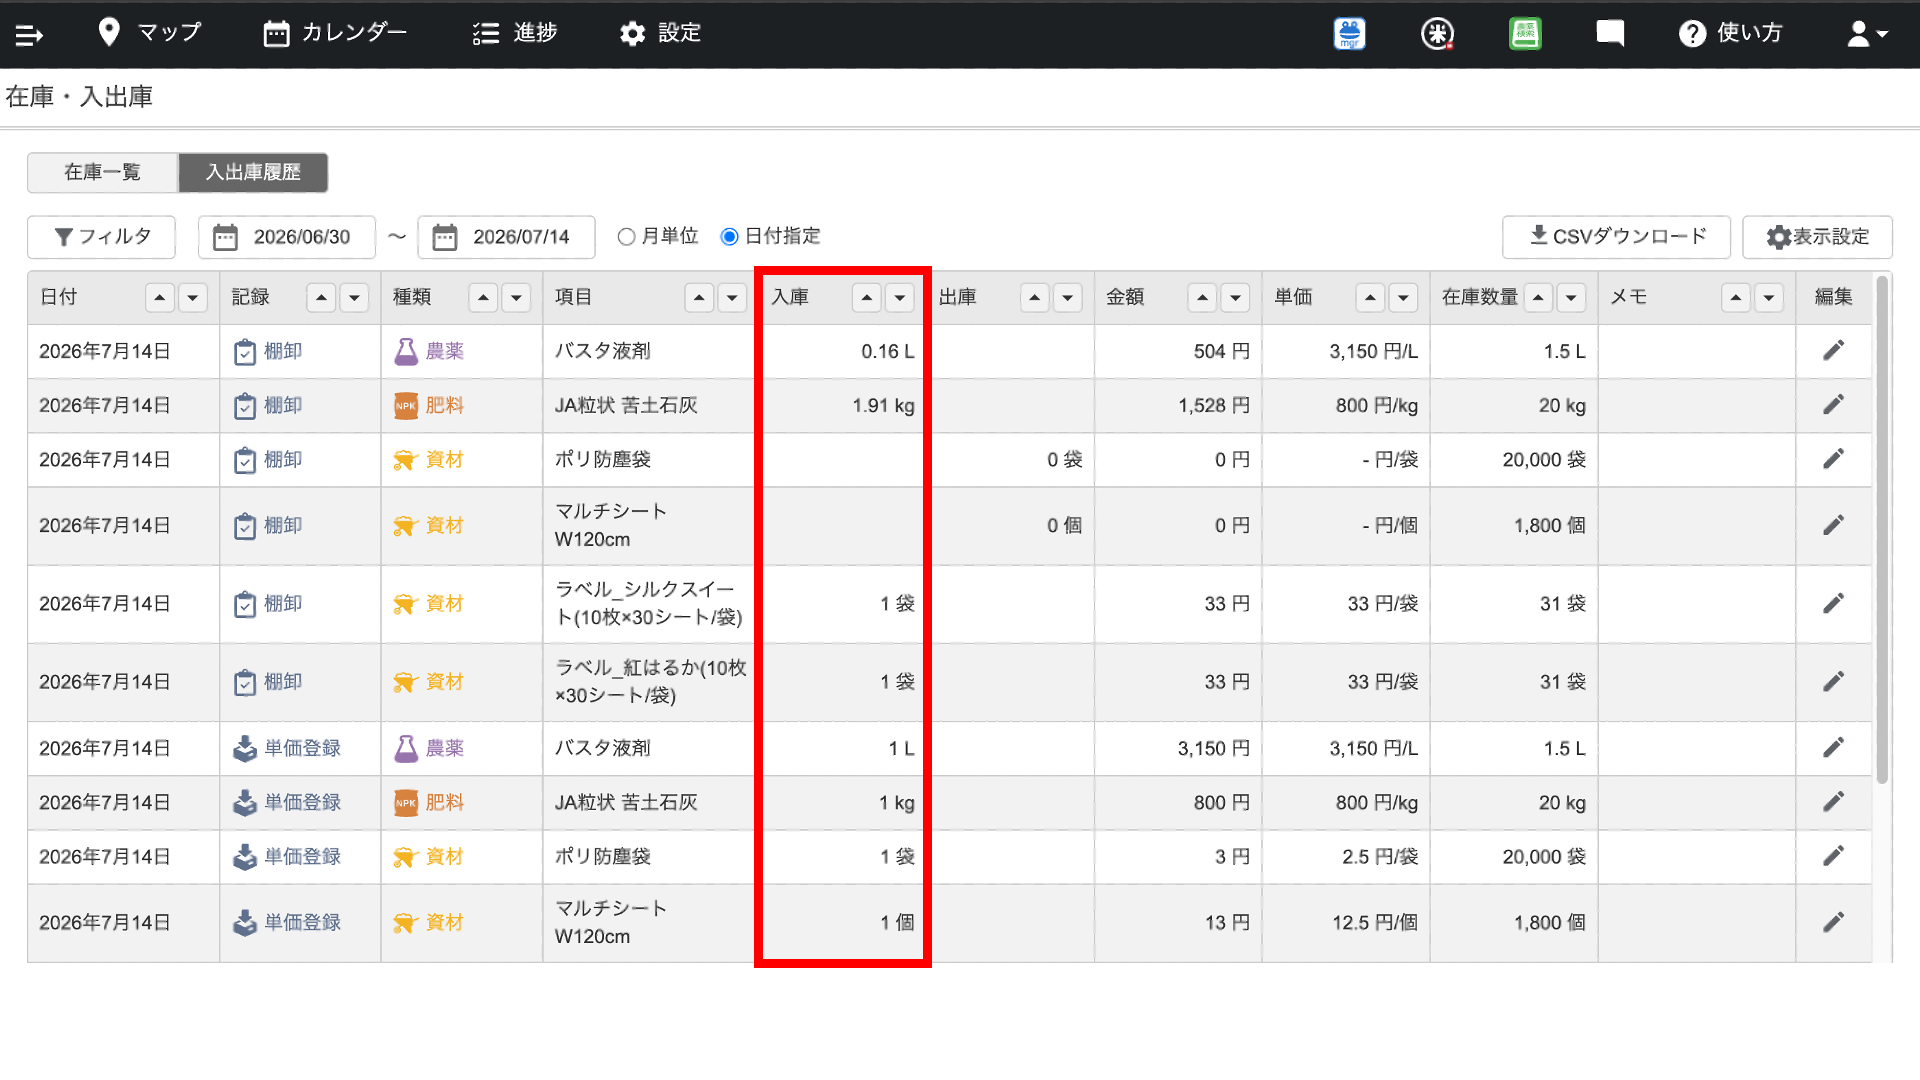Open 設定 in the top navigation
Image resolution: width=1920 pixels, height=1080 pixels.
click(x=660, y=33)
